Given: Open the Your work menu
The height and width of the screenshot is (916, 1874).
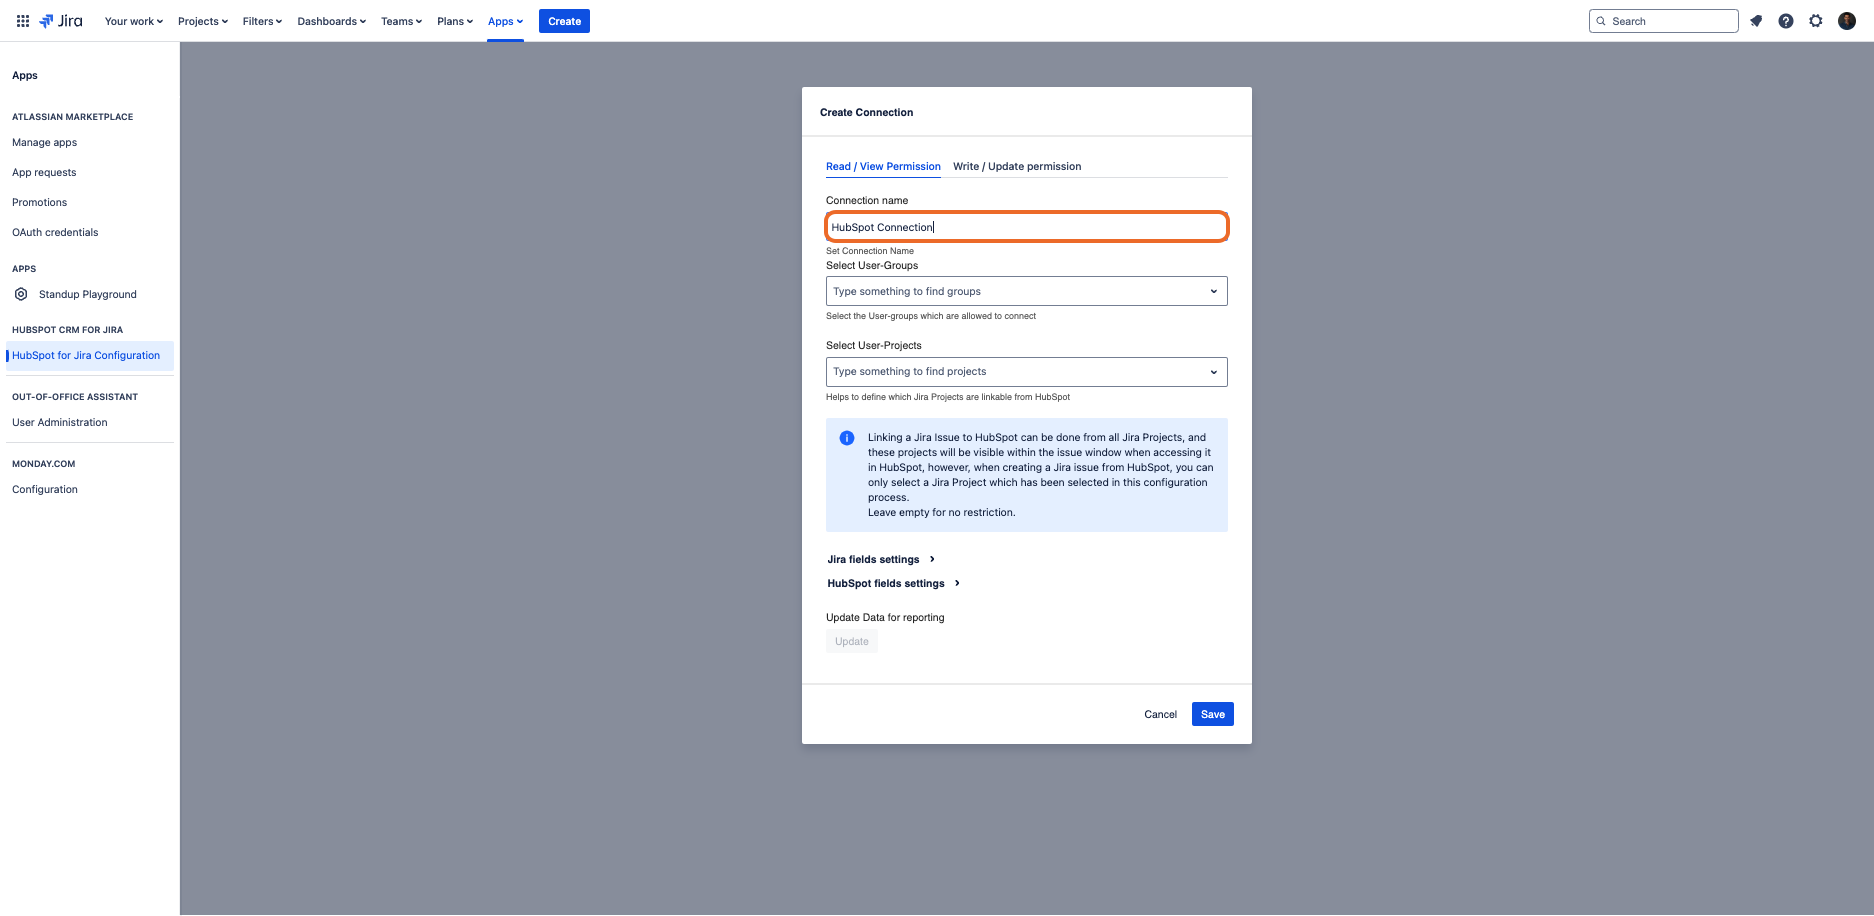Looking at the screenshot, I should tap(134, 21).
